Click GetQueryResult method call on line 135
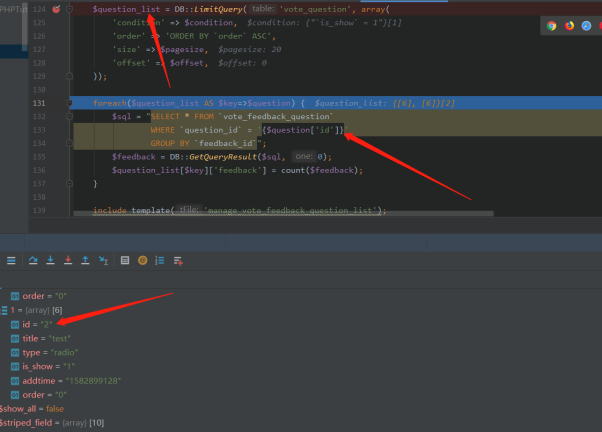This screenshot has width=602, height=432. [x=223, y=157]
